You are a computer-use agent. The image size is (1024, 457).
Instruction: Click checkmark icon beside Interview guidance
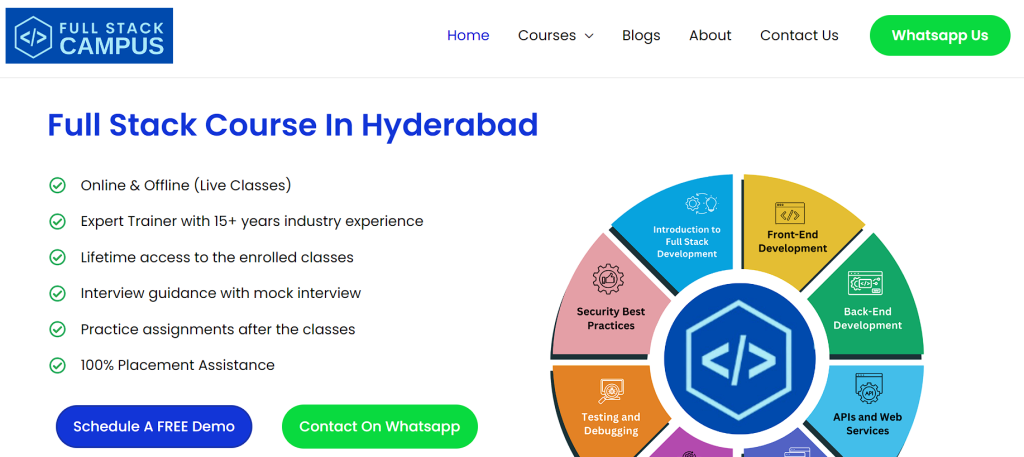click(57, 293)
